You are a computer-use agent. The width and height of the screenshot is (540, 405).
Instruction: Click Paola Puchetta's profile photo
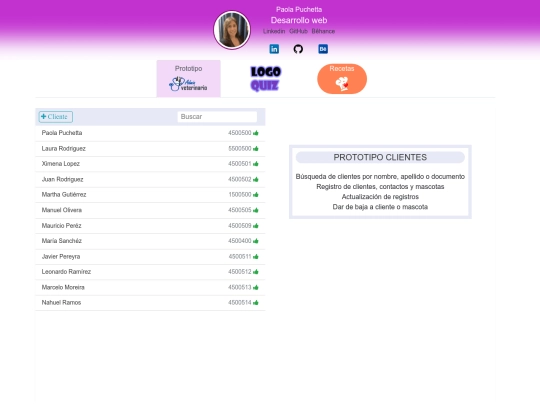(232, 30)
